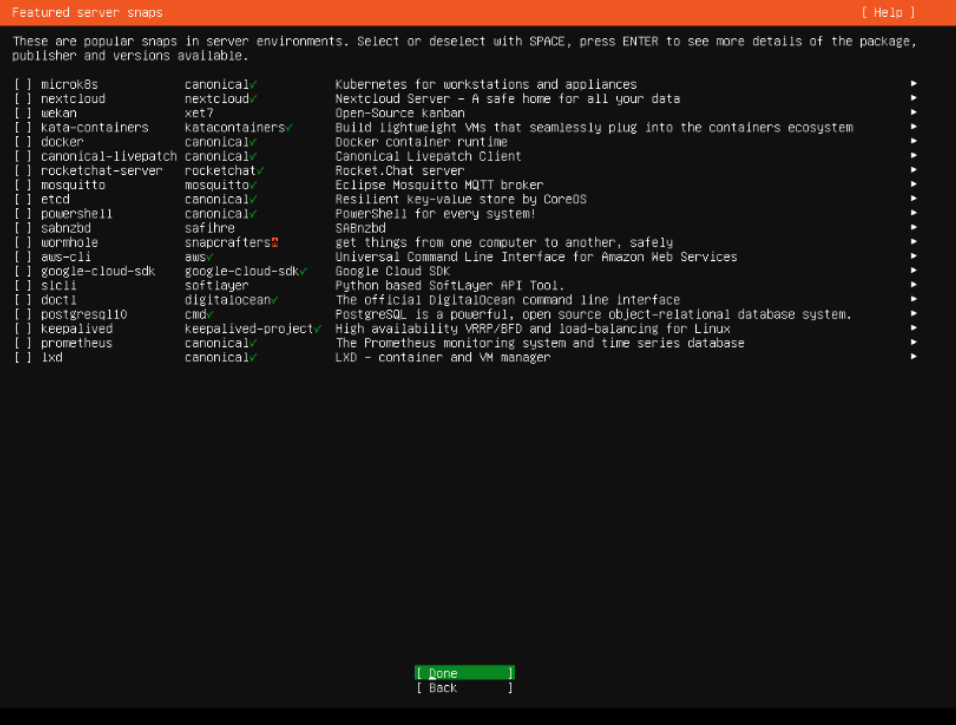Click the katacontainers verified checkmark
956x725 pixels.
coord(289,127)
